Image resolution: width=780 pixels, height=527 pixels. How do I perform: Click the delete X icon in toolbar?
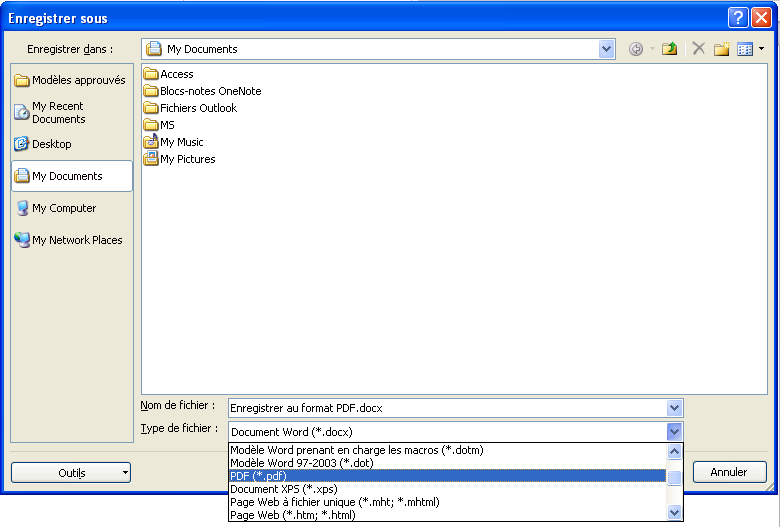click(x=698, y=49)
